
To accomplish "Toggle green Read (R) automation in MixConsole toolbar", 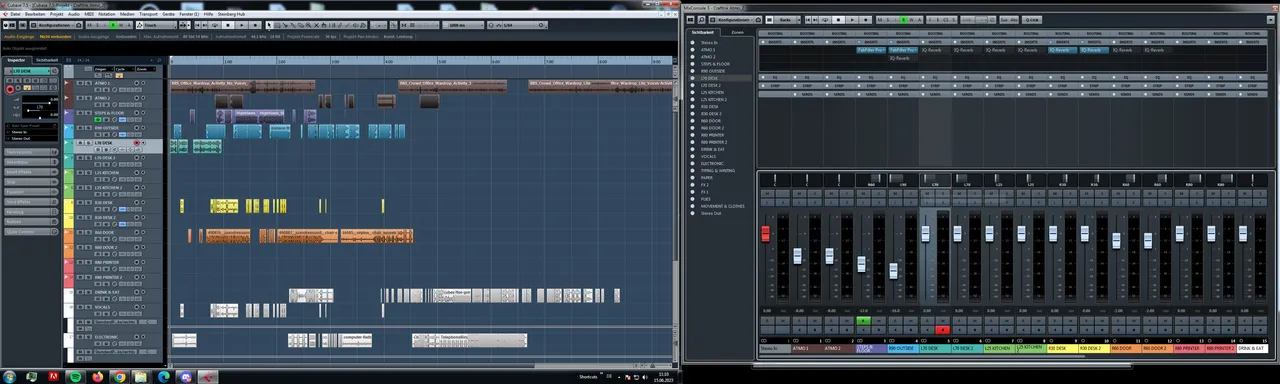I will point(904,19).
